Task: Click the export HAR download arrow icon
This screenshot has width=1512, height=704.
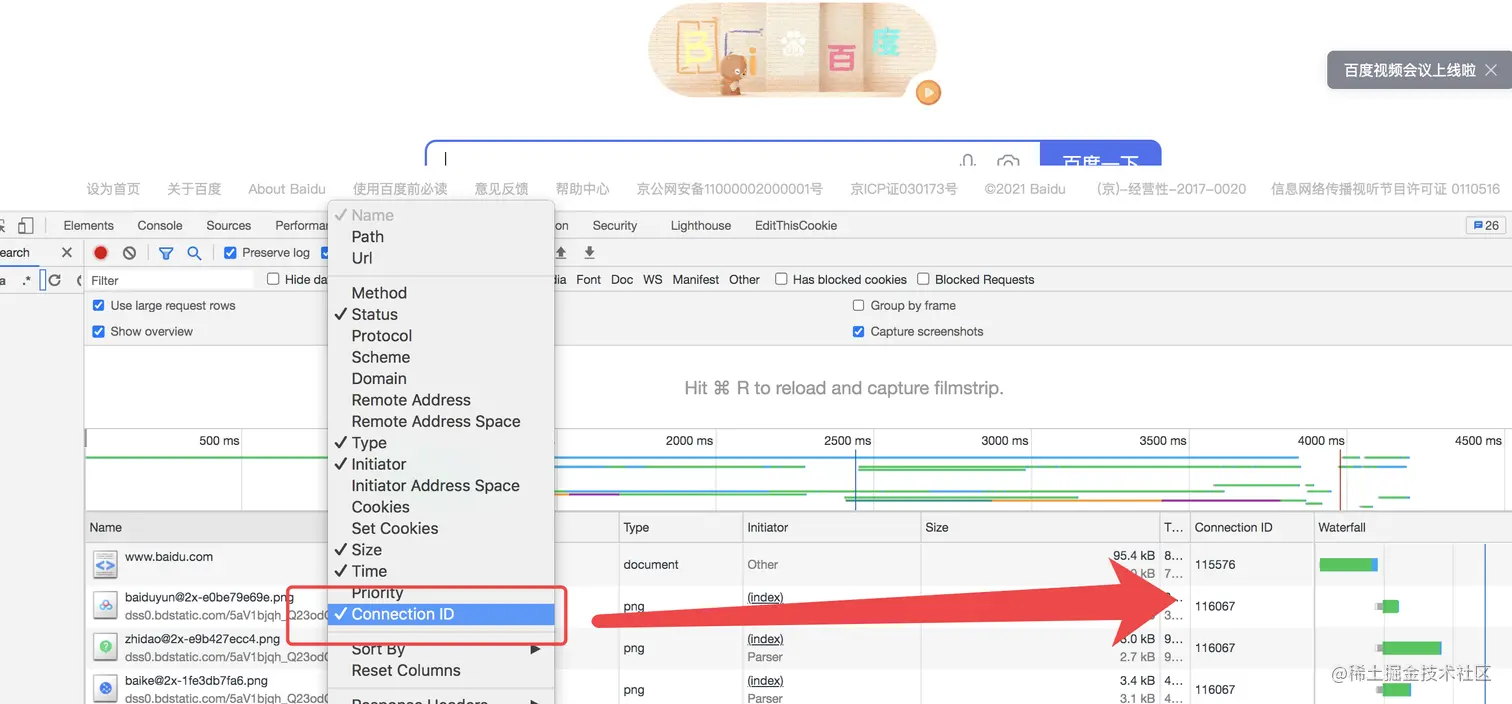Action: click(589, 253)
